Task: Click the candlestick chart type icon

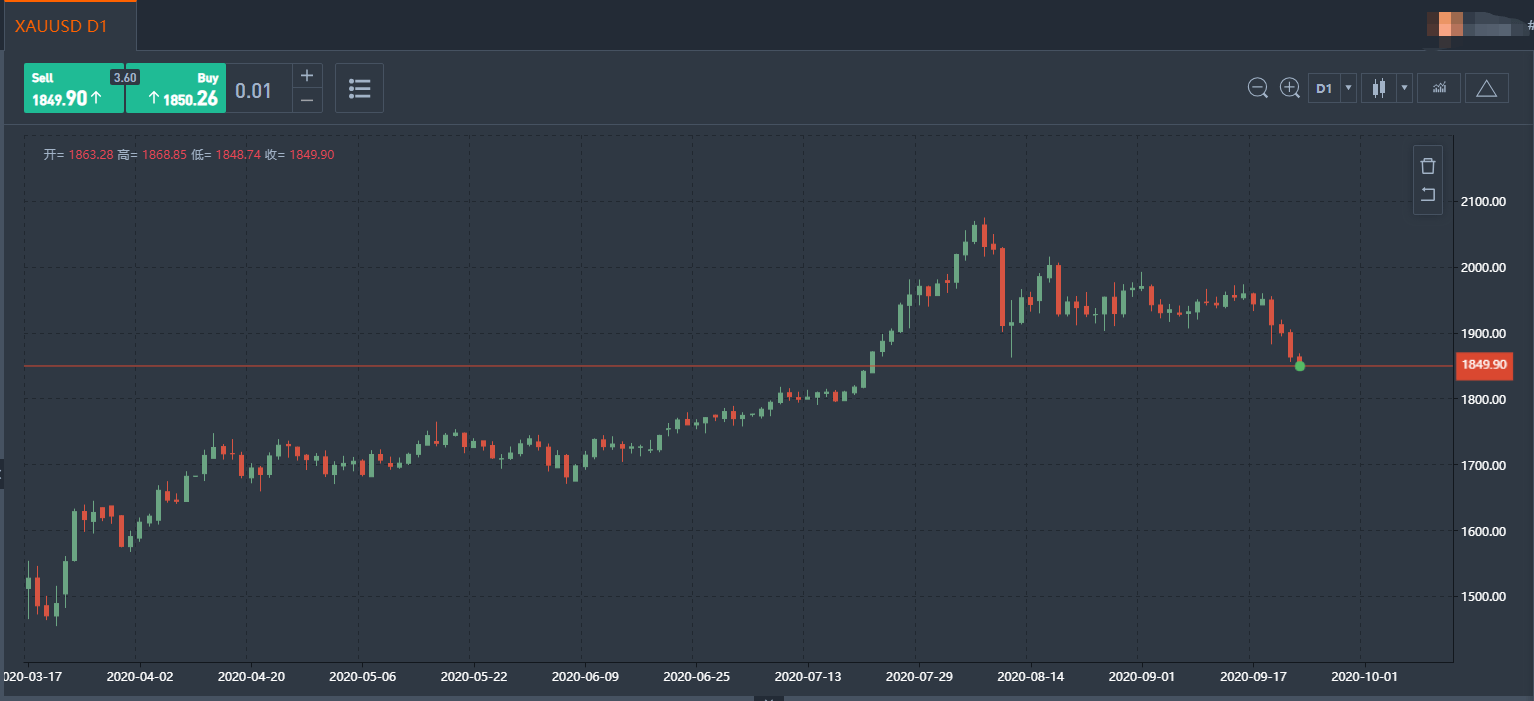Action: 1380,88
